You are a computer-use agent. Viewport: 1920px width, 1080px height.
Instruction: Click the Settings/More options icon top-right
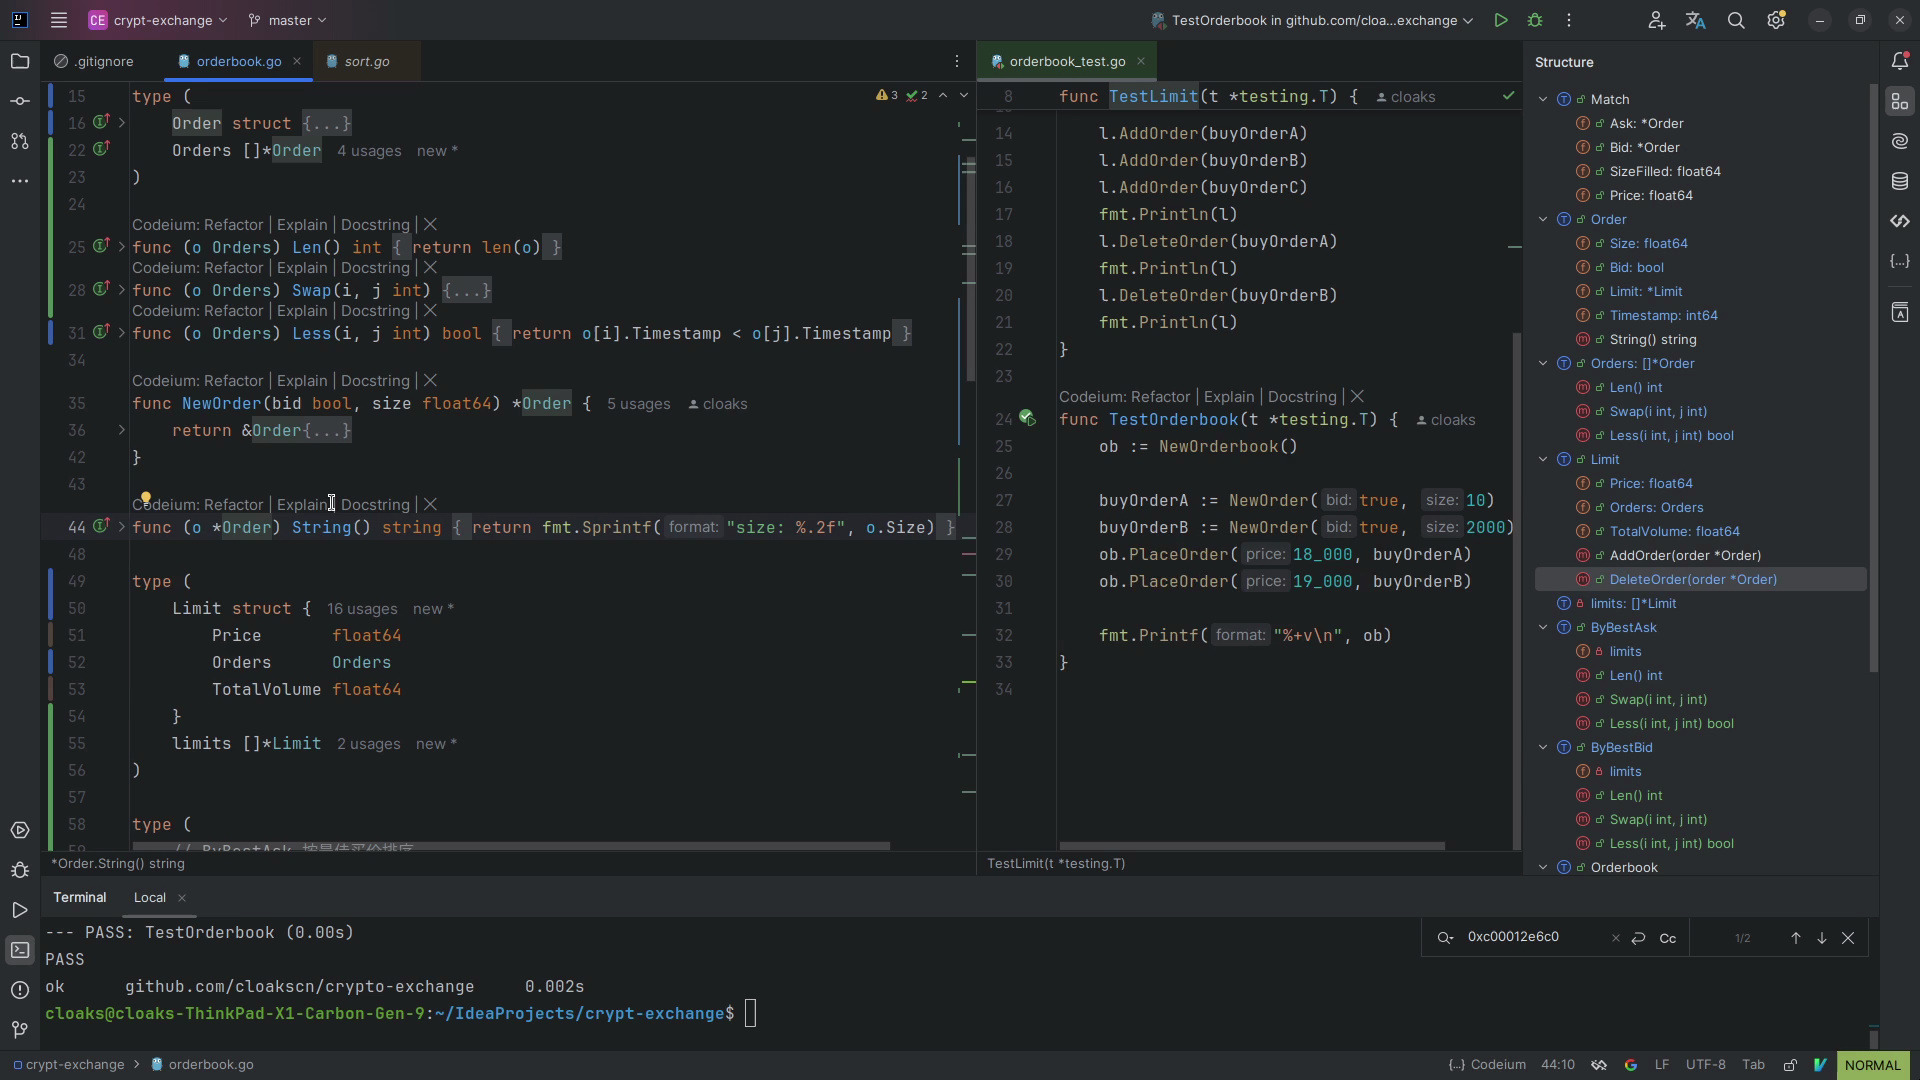[1774, 21]
